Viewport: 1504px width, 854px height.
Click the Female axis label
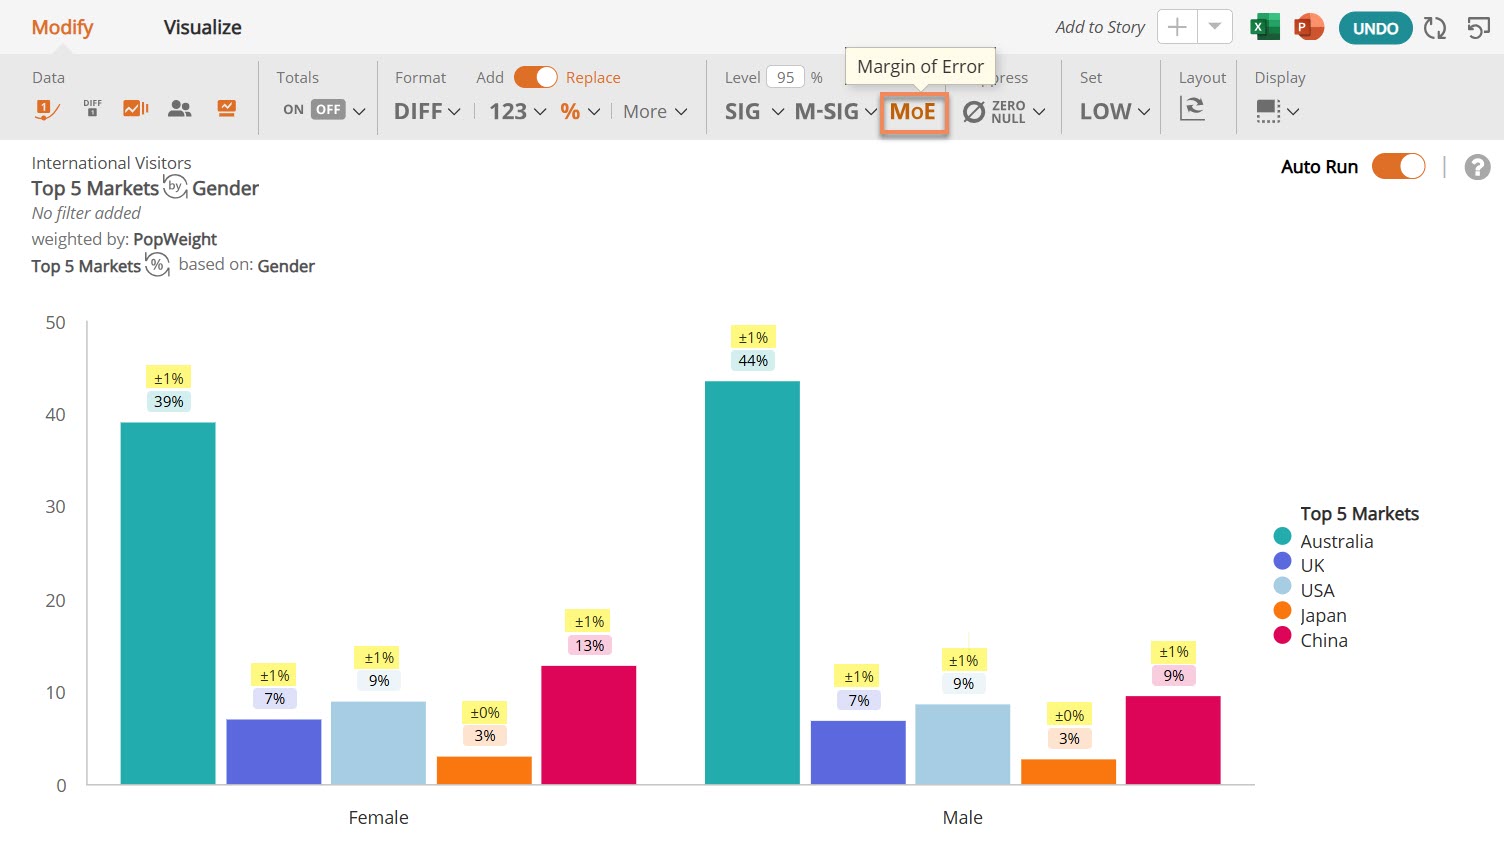[x=378, y=817]
